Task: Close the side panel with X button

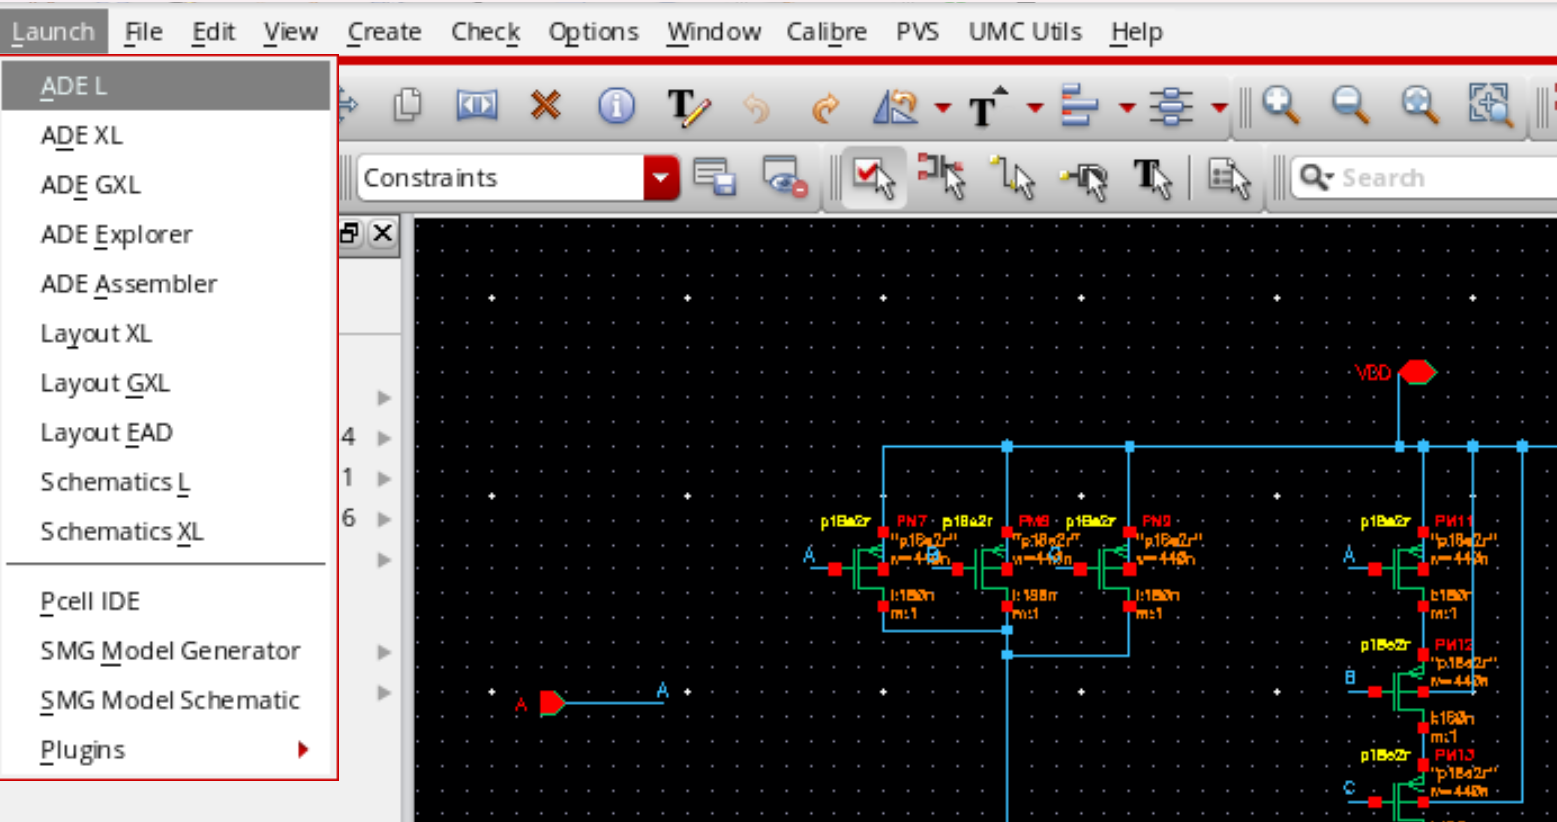Action: 382,234
